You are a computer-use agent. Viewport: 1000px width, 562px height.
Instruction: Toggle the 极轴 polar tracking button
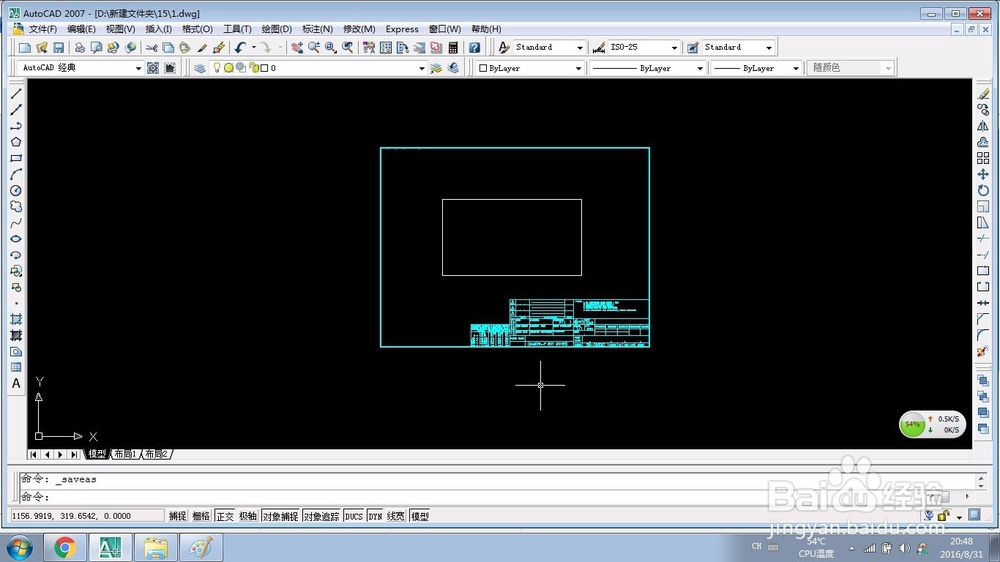[x=248, y=516]
